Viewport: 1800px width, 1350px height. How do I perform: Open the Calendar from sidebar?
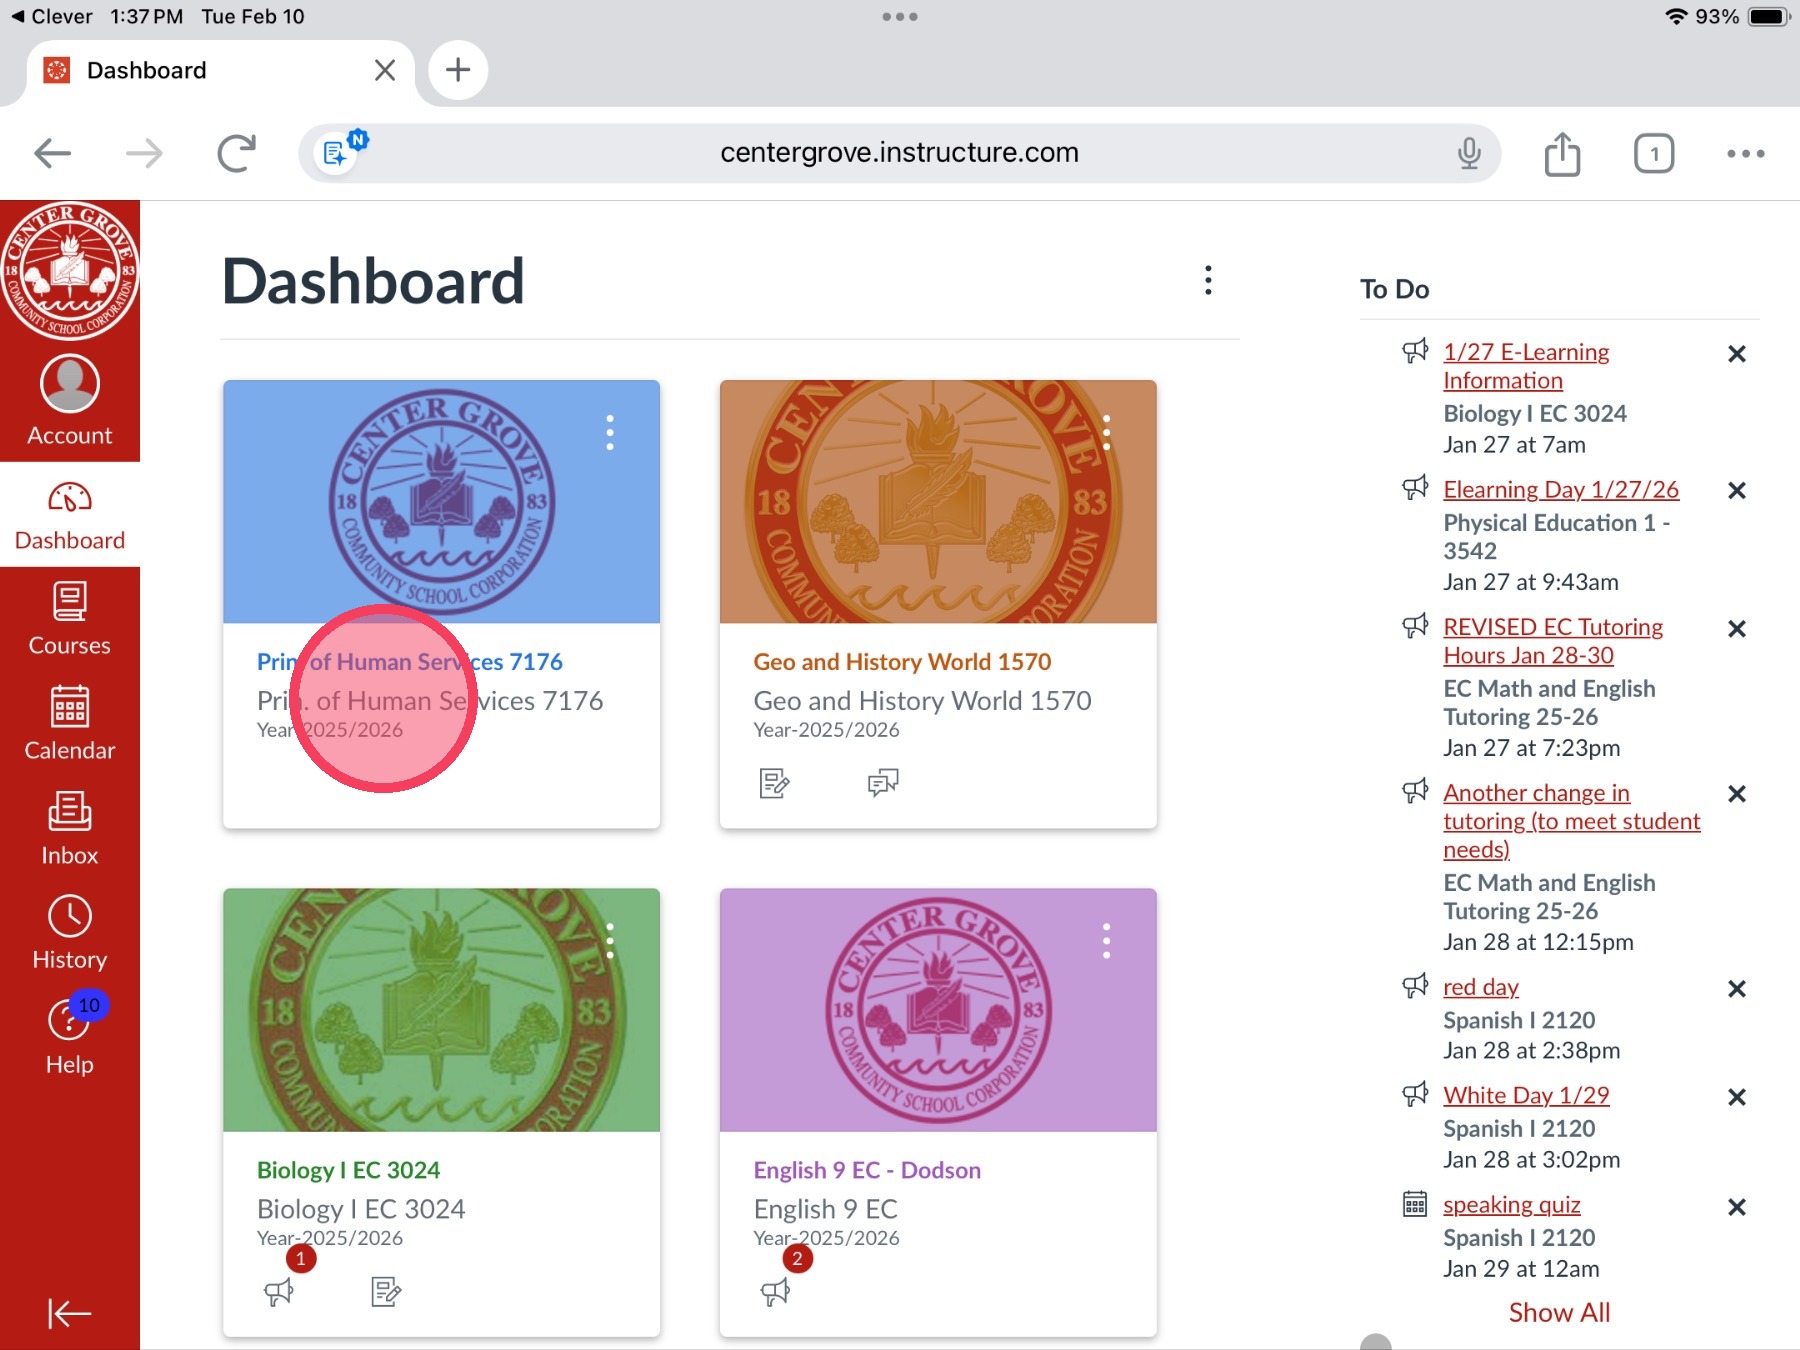[x=70, y=724]
